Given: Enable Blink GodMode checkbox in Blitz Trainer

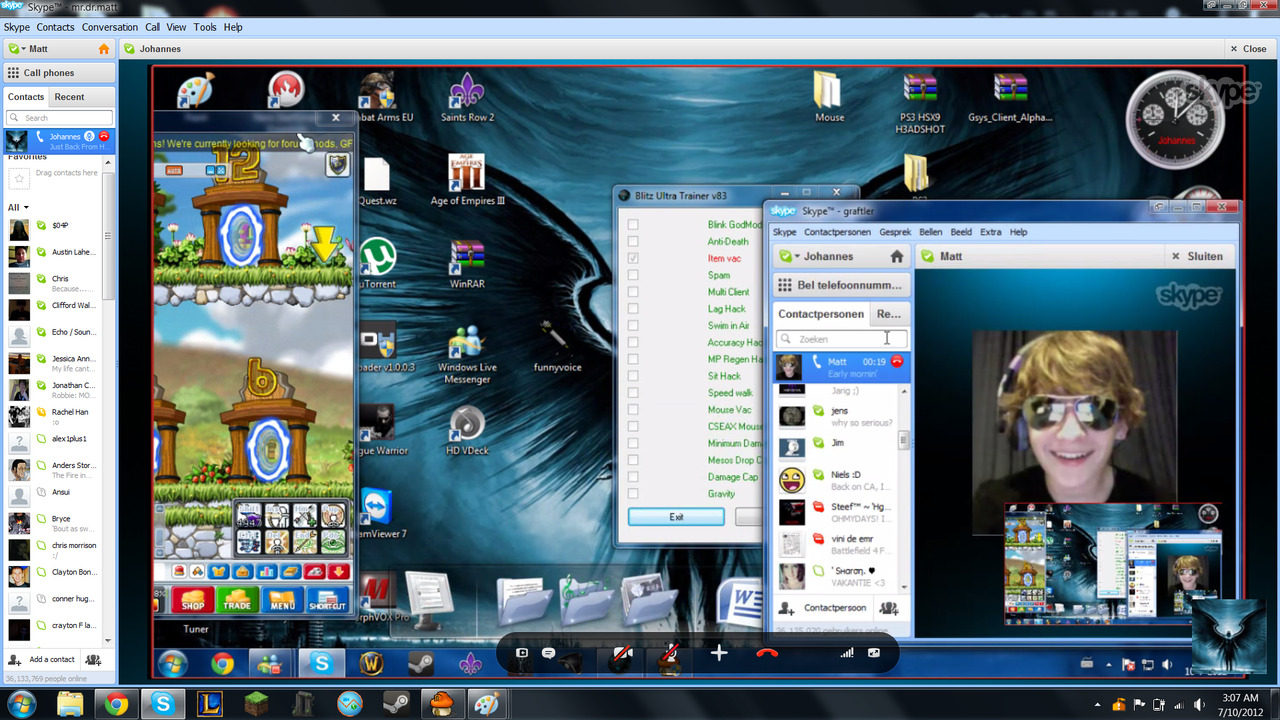Looking at the screenshot, I should point(633,225).
